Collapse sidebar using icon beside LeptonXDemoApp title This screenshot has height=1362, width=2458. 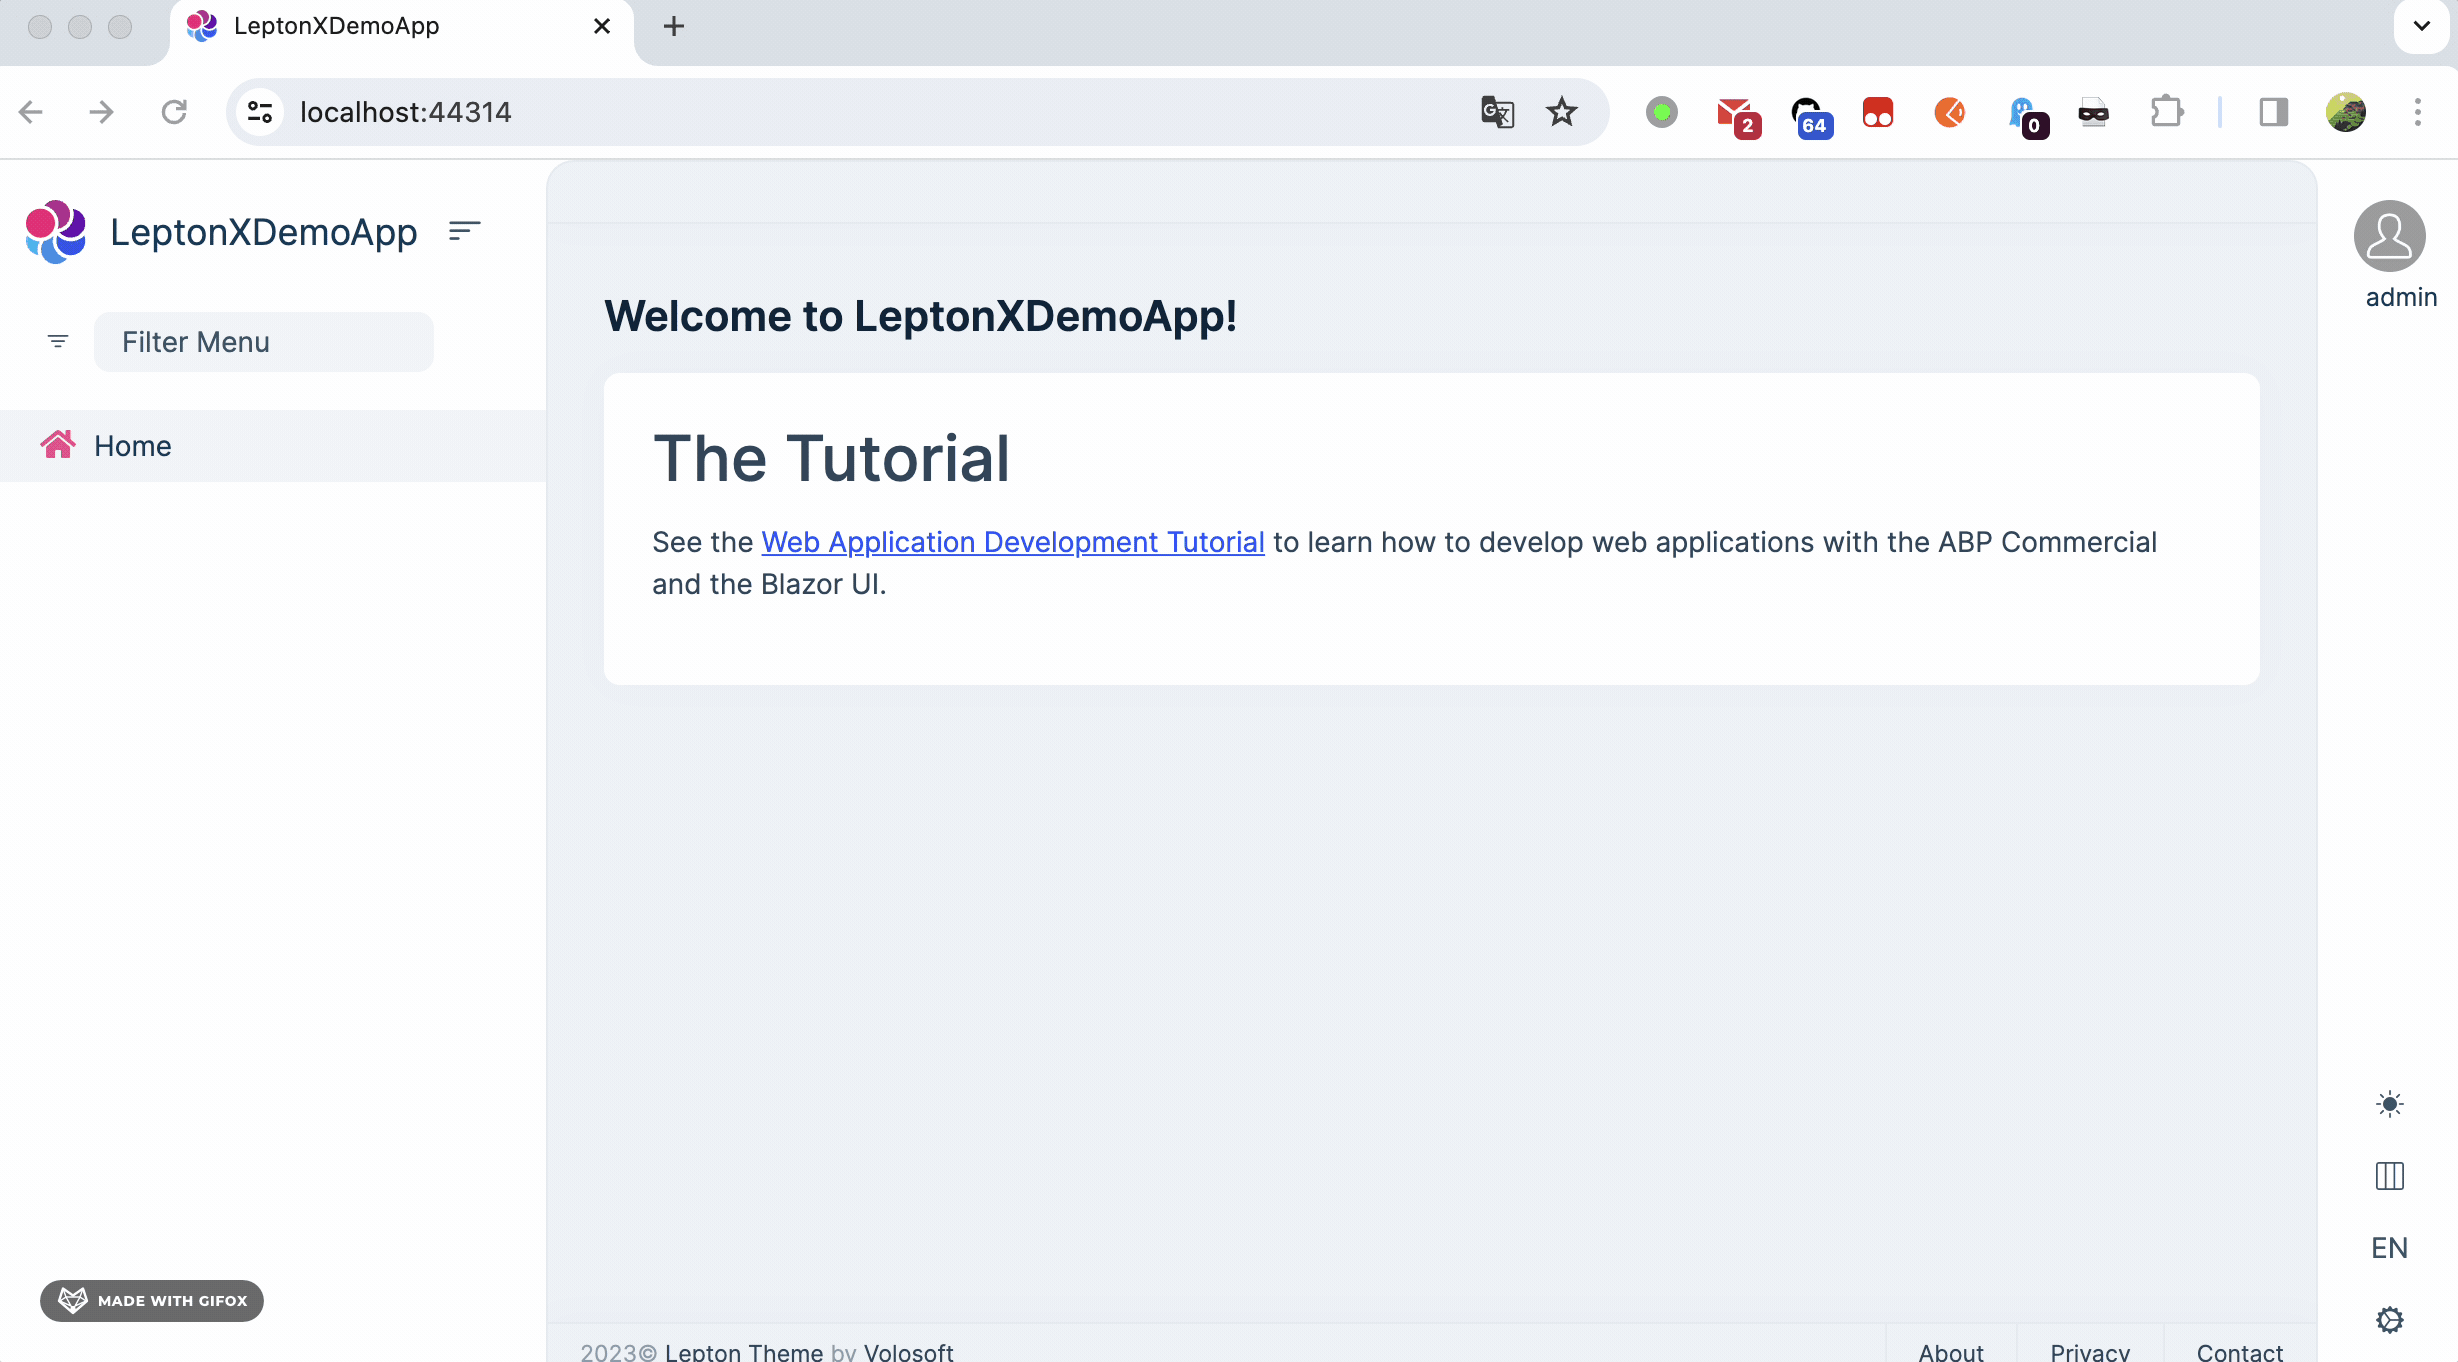tap(464, 231)
